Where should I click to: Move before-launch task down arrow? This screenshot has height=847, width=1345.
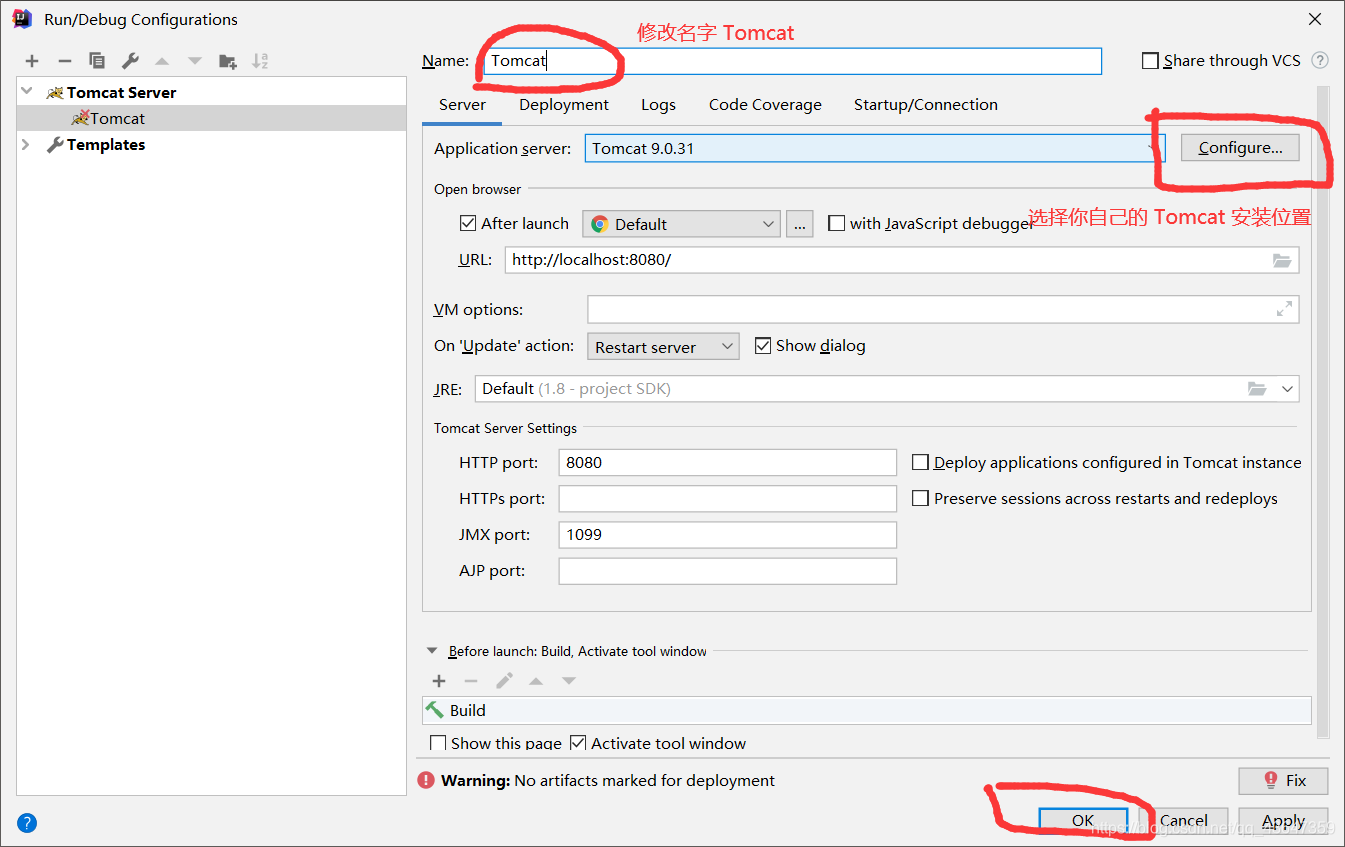tap(569, 681)
